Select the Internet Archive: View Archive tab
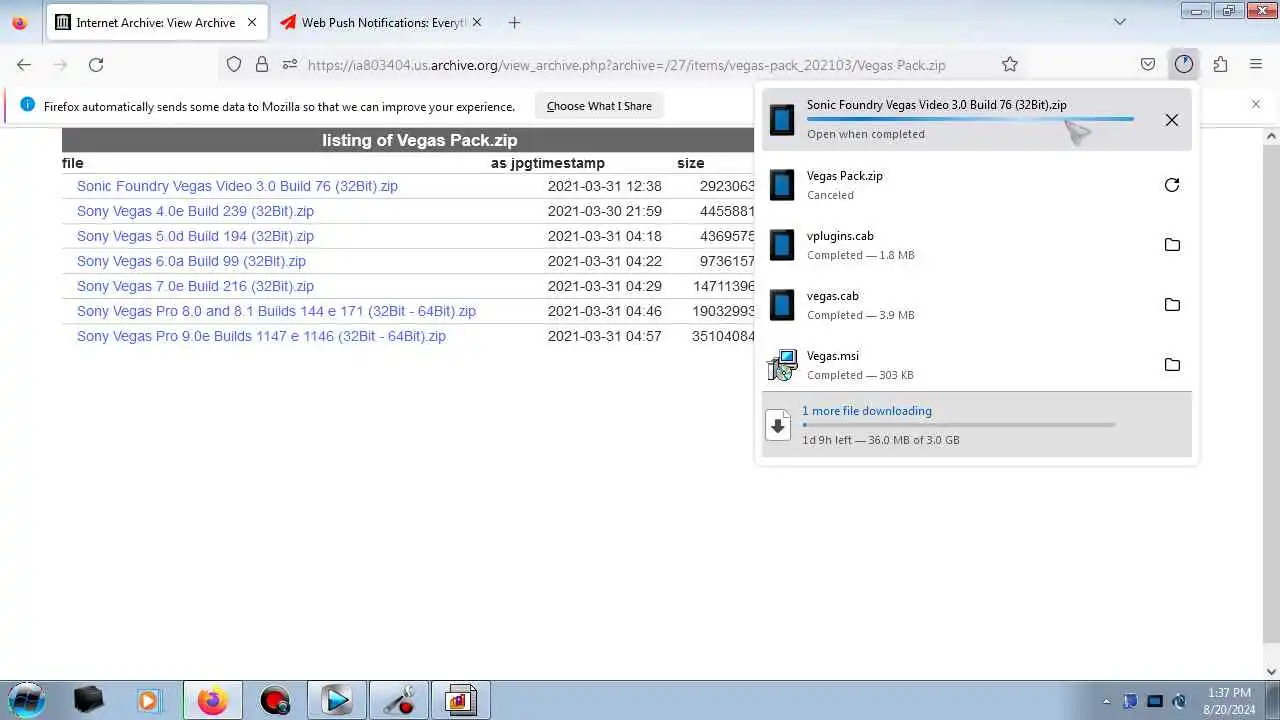This screenshot has width=1280, height=720. click(x=156, y=22)
